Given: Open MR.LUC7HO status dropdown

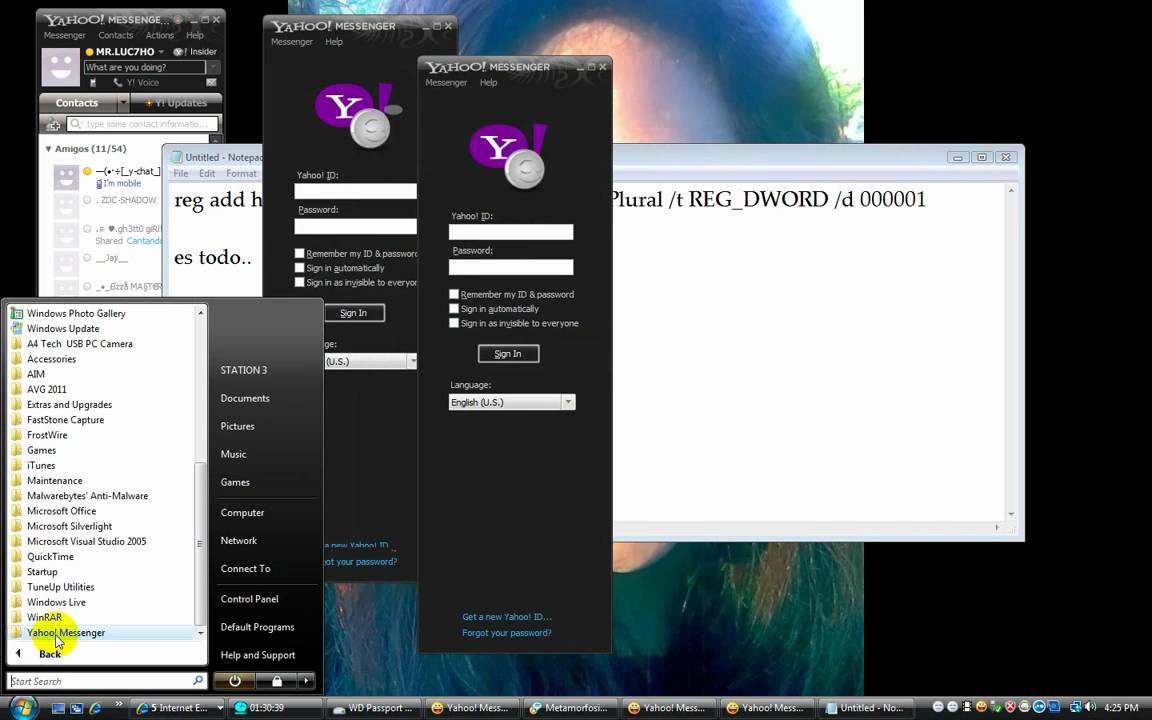Looking at the screenshot, I should tap(161, 52).
